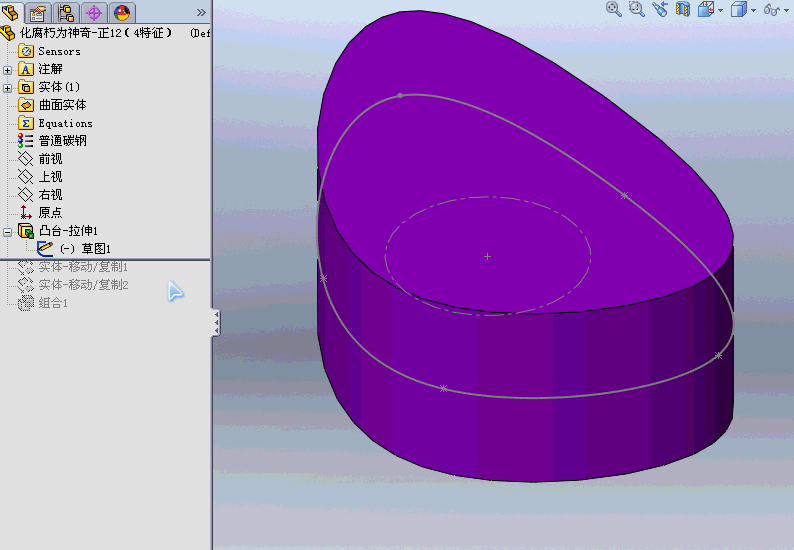Collapse the FeatureManager panel with the arrows handle
The width and height of the screenshot is (794, 550).
point(216,323)
